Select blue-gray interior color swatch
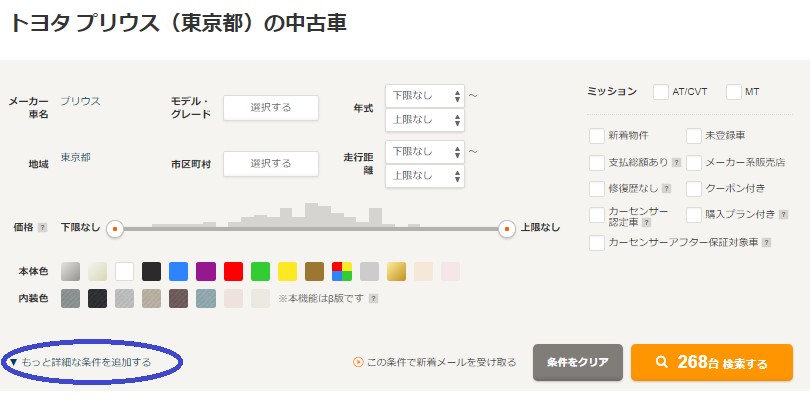Viewport: 810px width, 420px height. 206,299
